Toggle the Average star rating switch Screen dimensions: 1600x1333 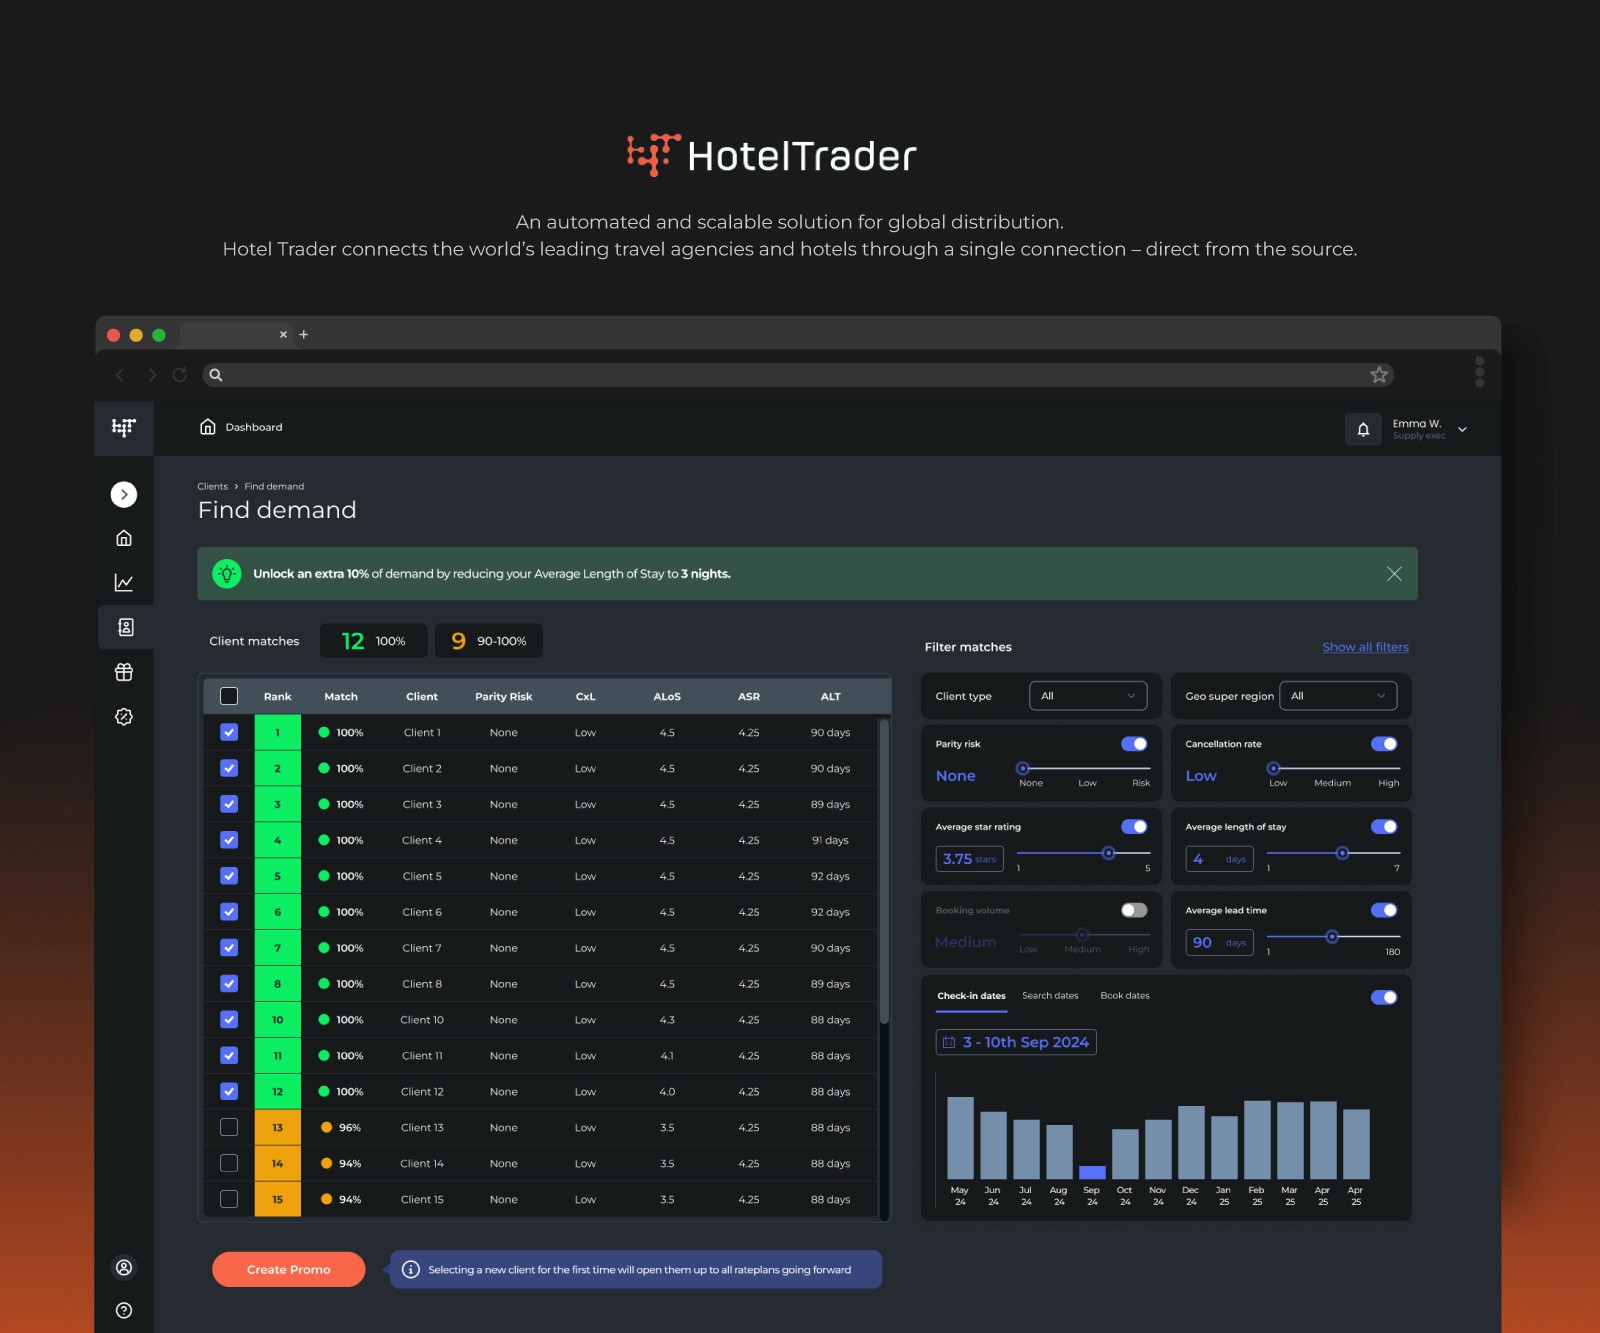(x=1134, y=827)
